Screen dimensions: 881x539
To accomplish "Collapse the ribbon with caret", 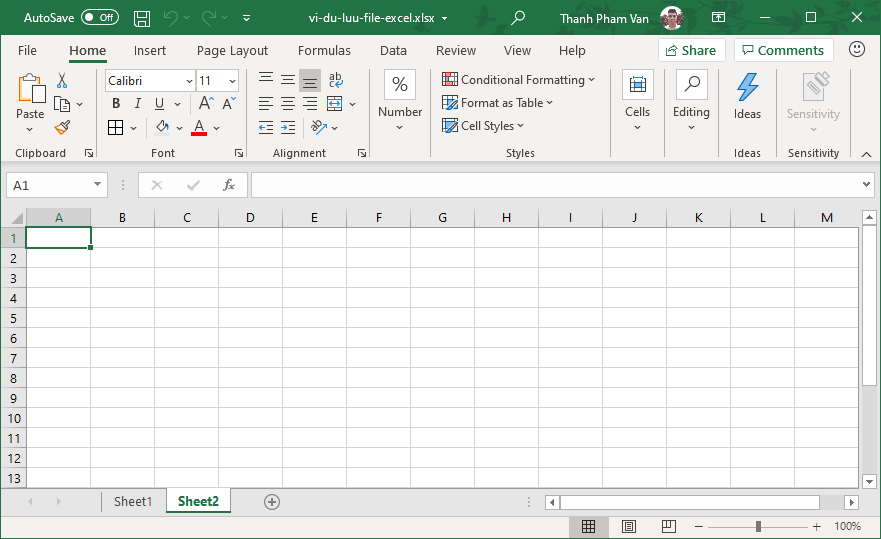I will click(x=866, y=154).
